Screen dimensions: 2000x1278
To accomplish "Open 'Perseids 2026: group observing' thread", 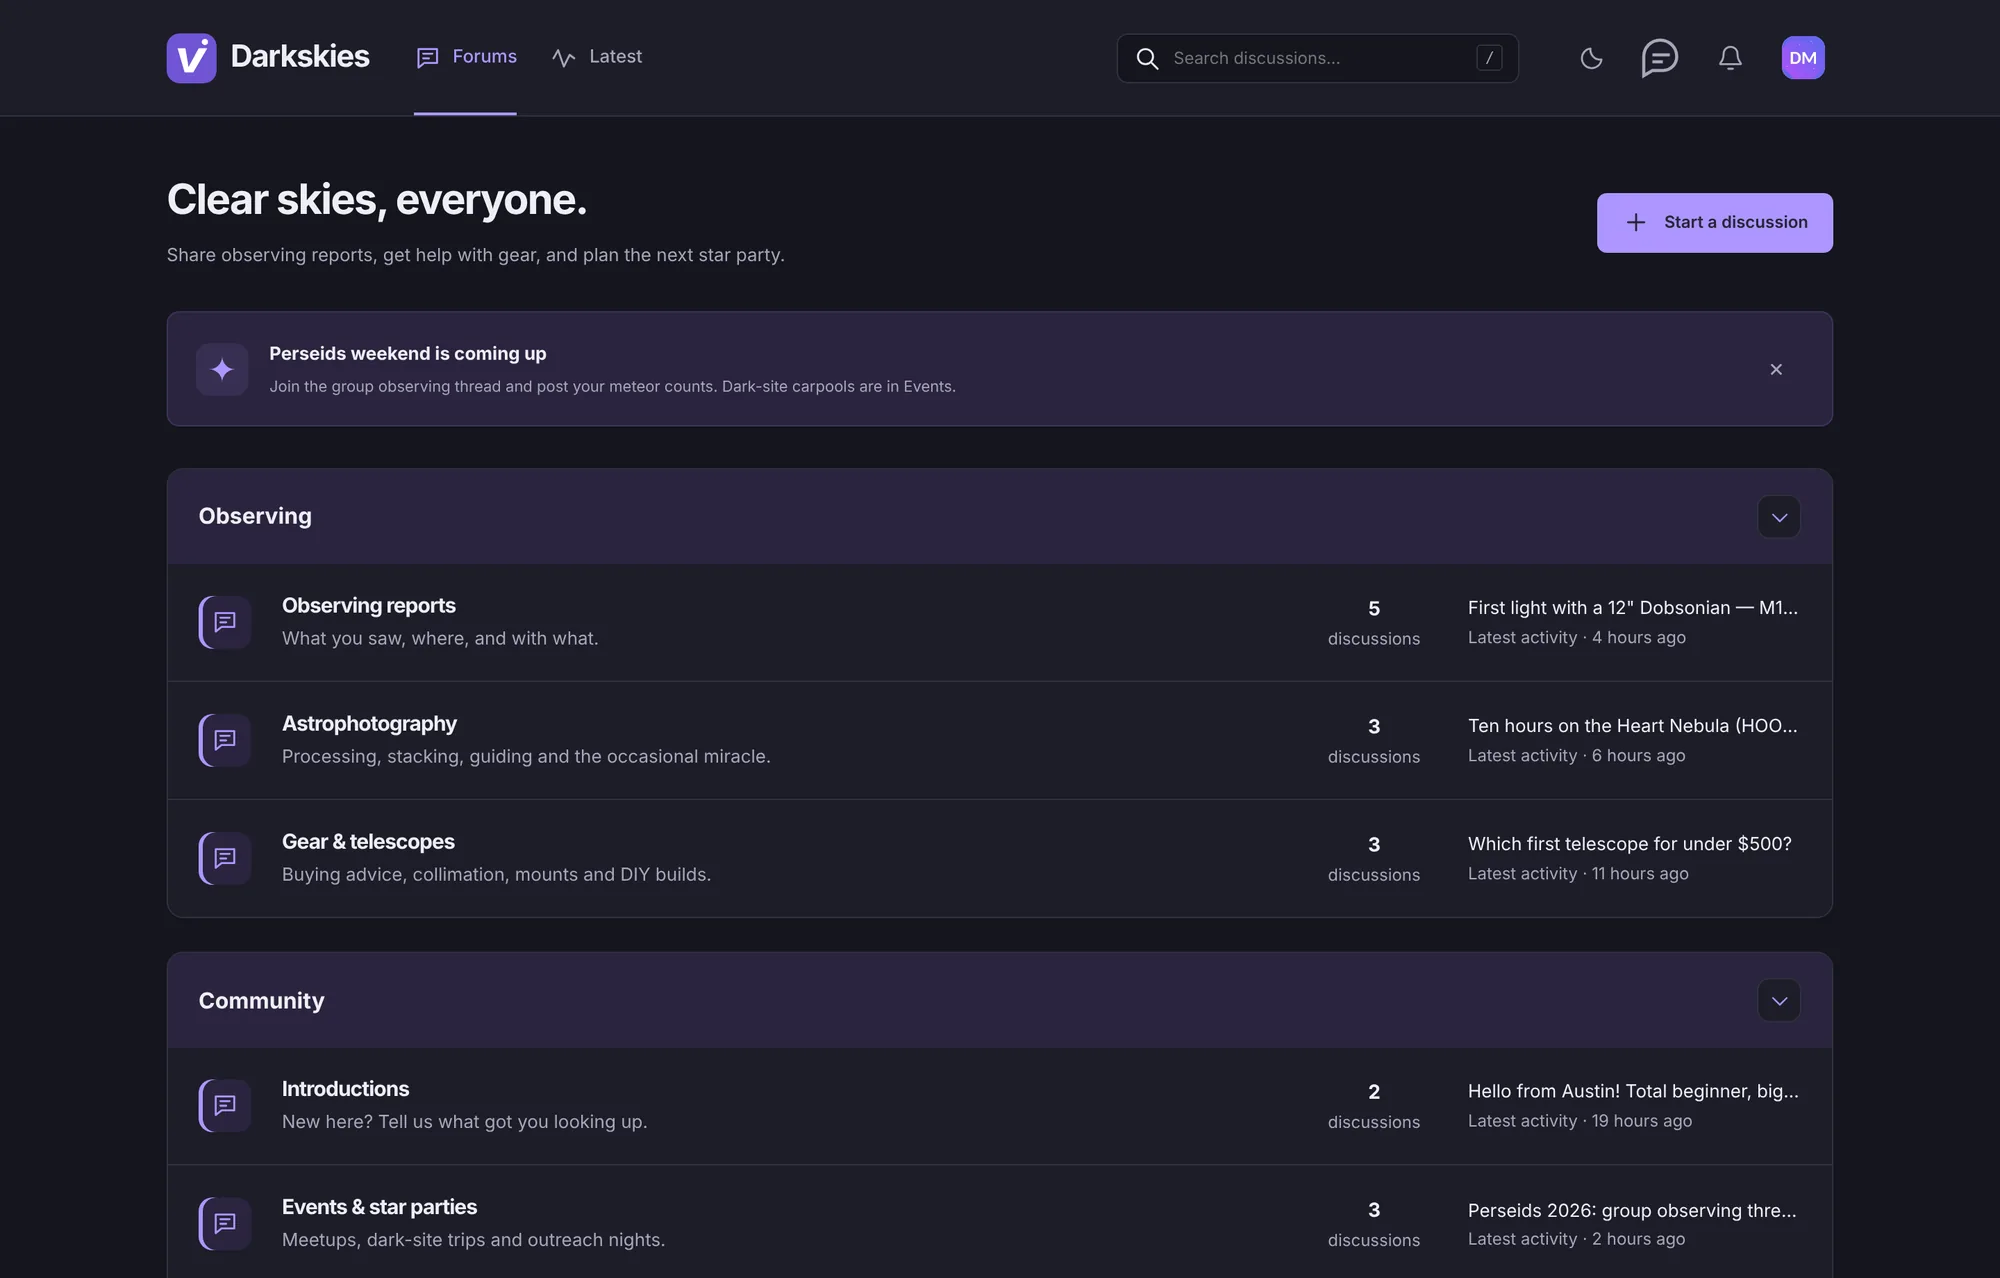I will pos(1632,1209).
